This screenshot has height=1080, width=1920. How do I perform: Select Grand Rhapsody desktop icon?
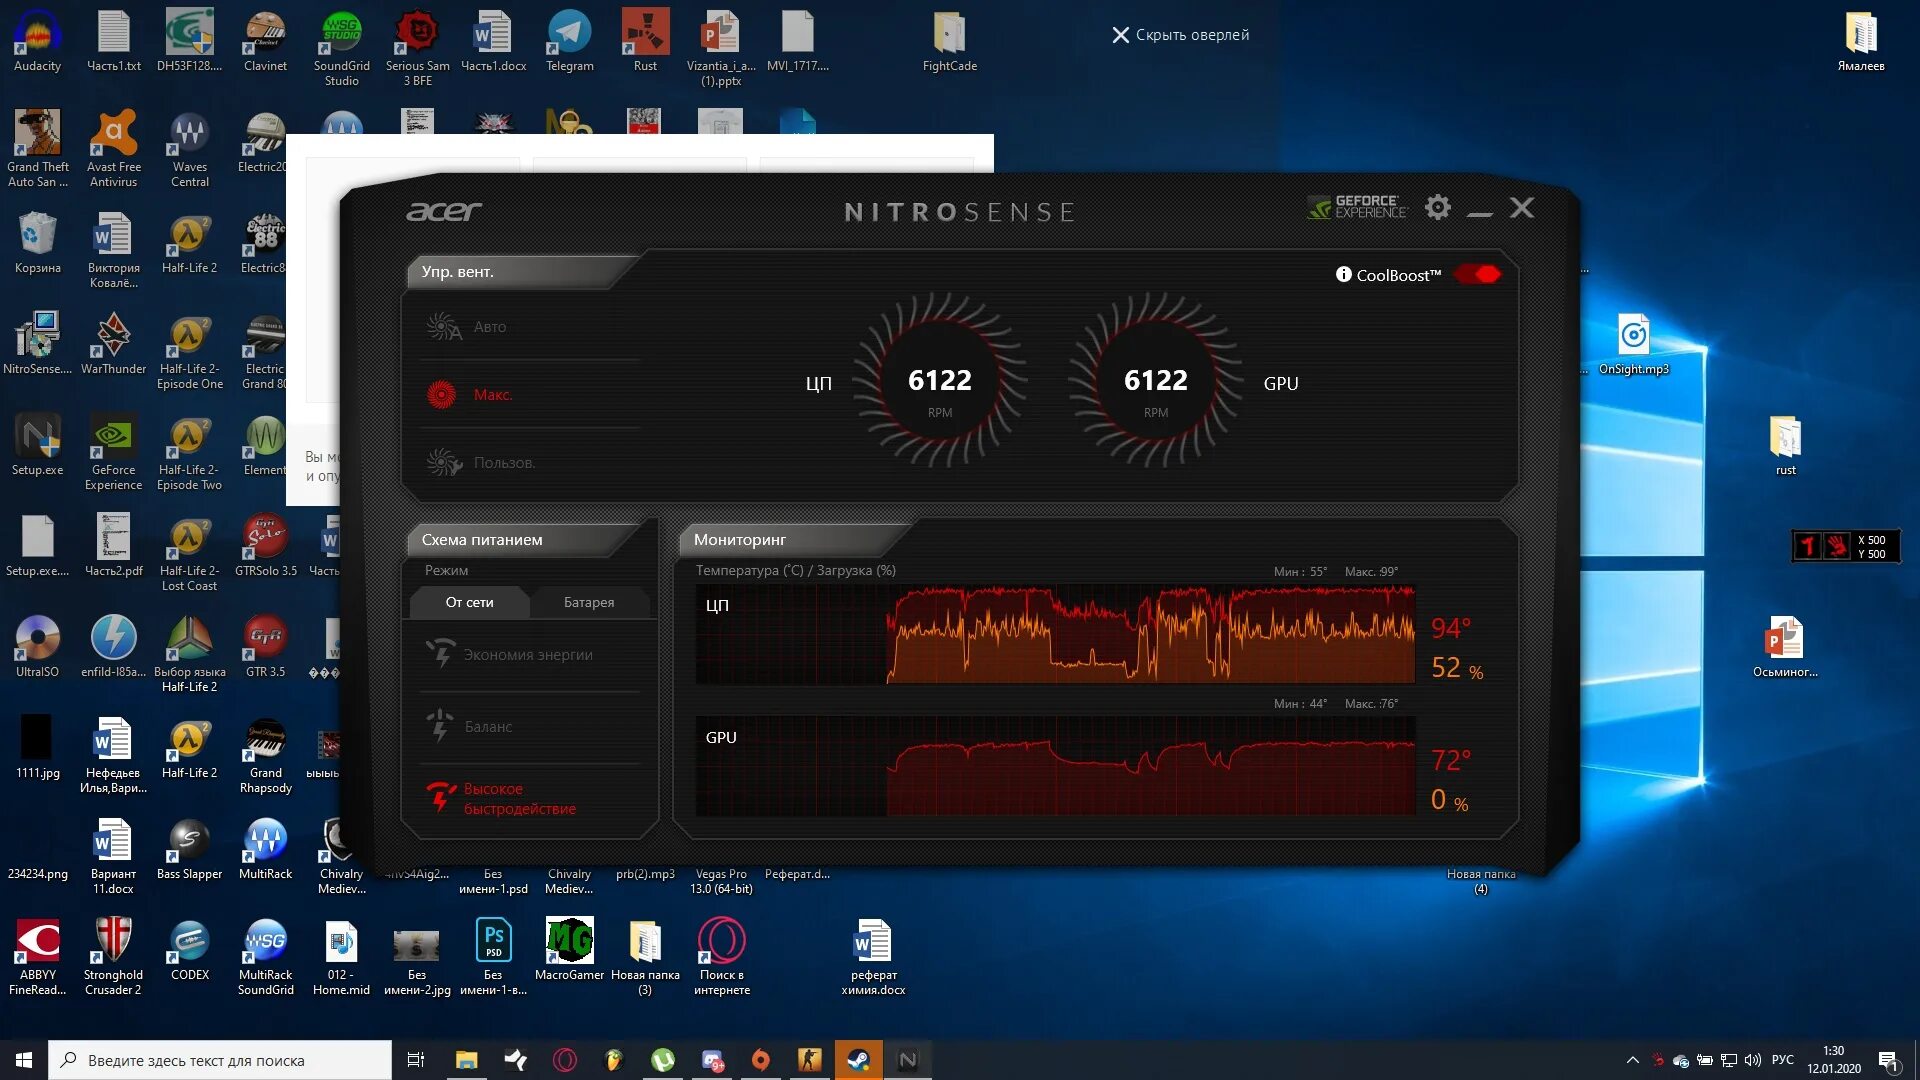[x=265, y=756]
